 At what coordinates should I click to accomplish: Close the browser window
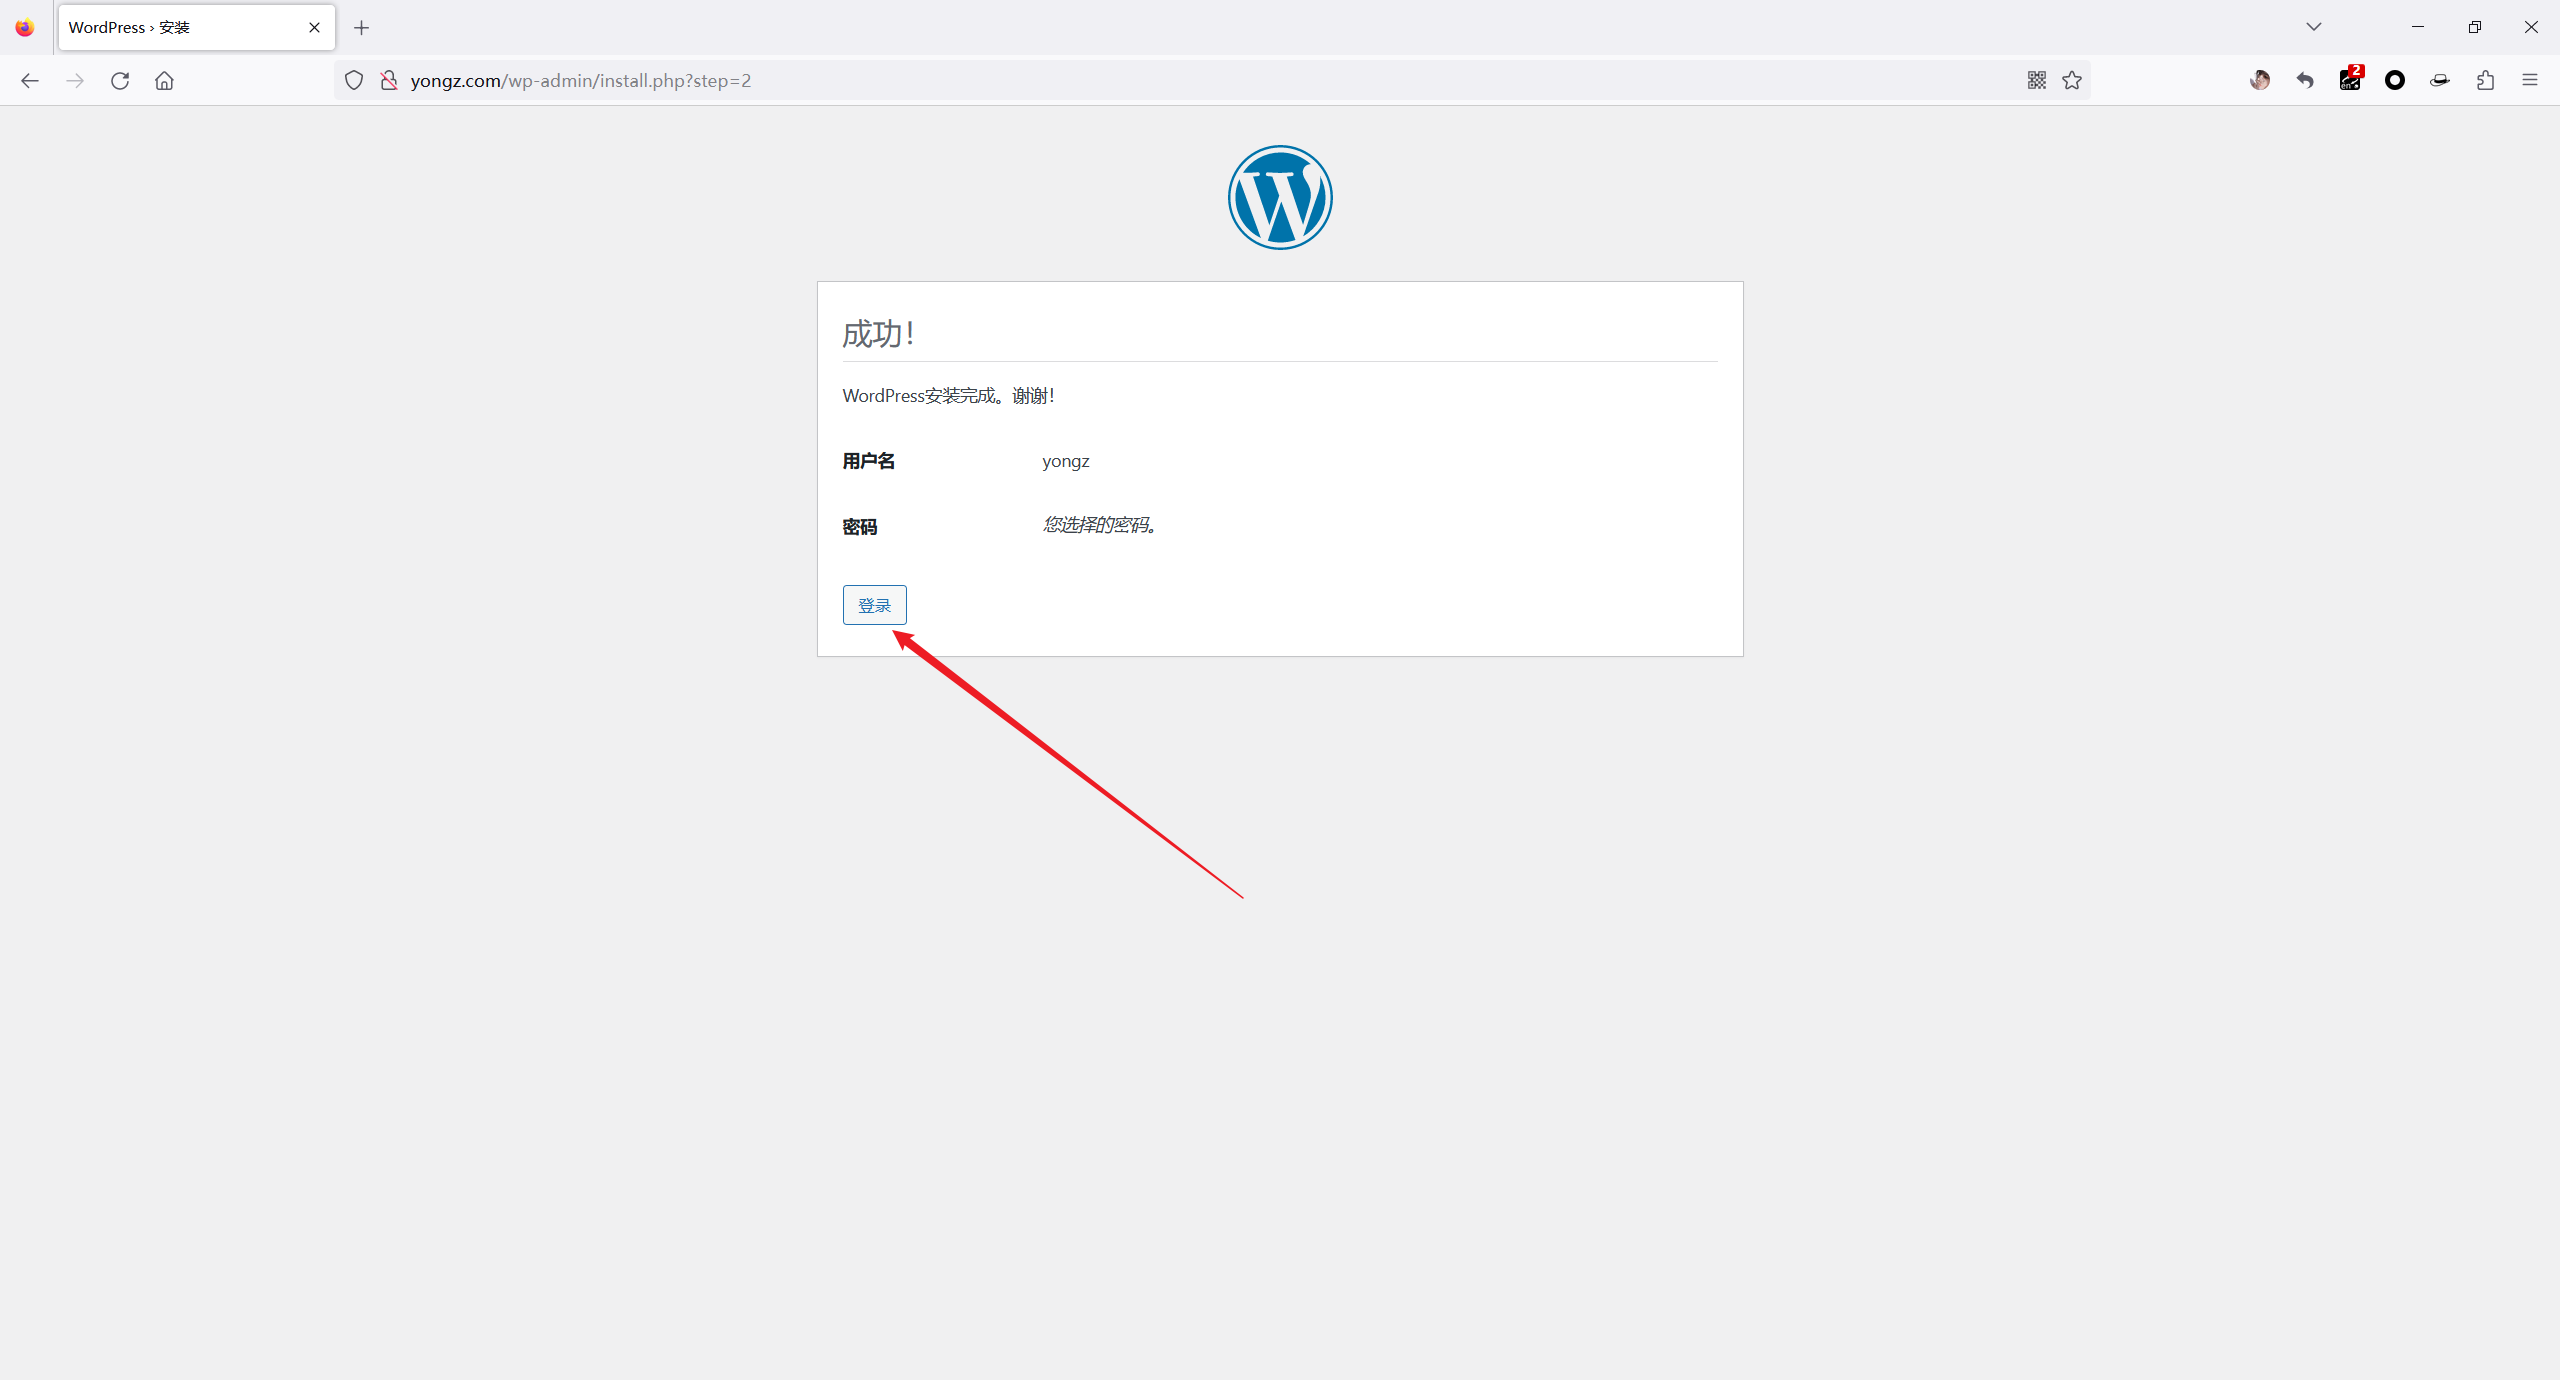(x=2531, y=27)
